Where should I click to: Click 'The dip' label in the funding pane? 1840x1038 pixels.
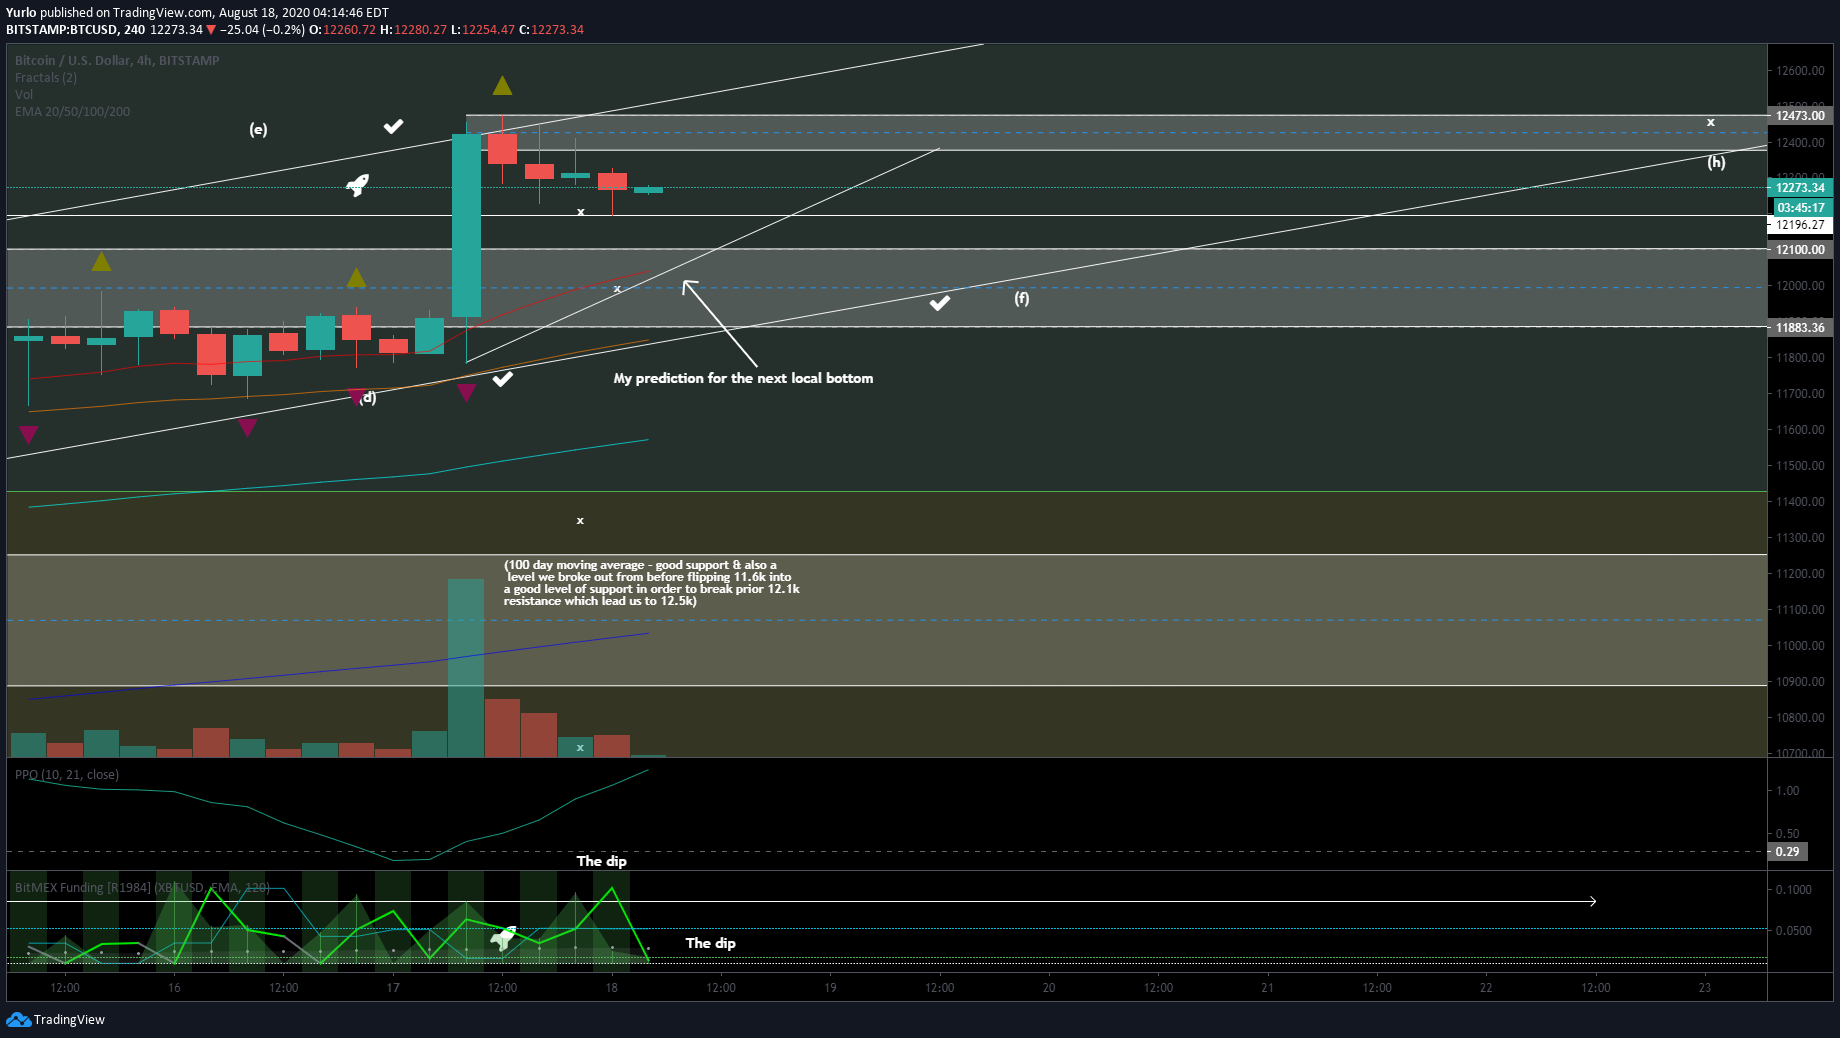[711, 943]
